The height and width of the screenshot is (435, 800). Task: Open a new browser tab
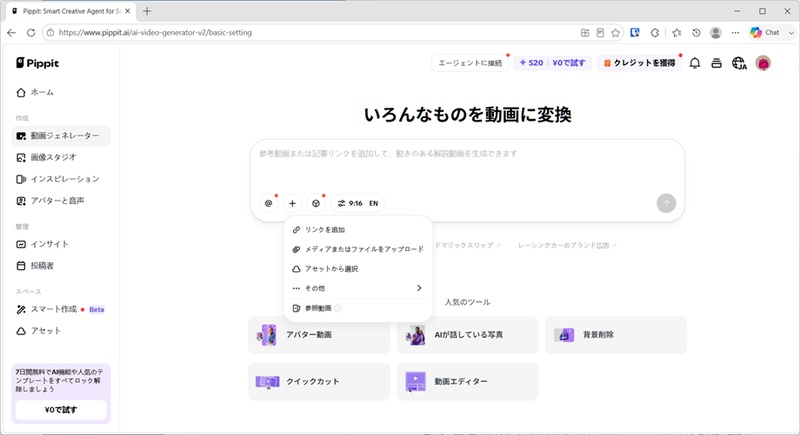[x=147, y=11]
